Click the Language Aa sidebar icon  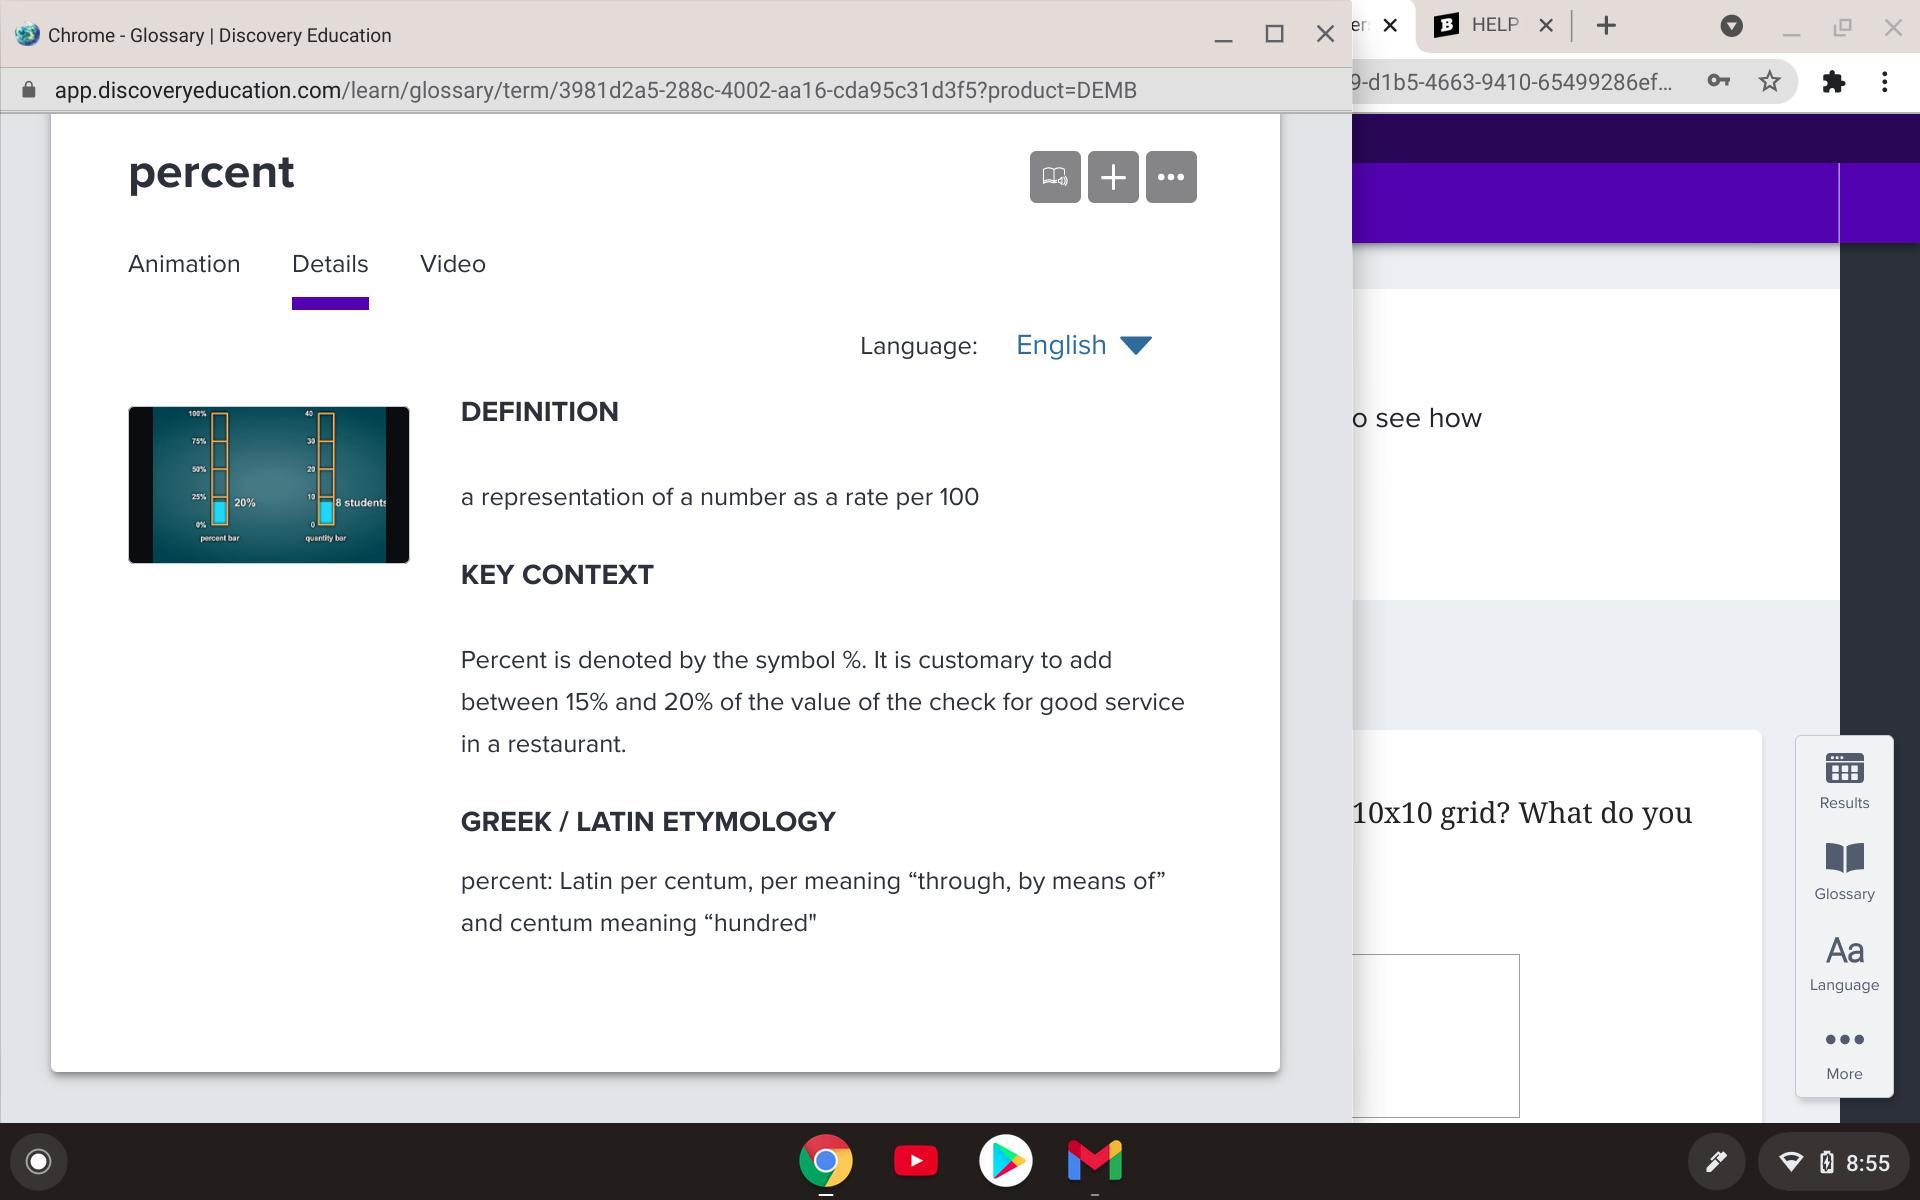1844,962
